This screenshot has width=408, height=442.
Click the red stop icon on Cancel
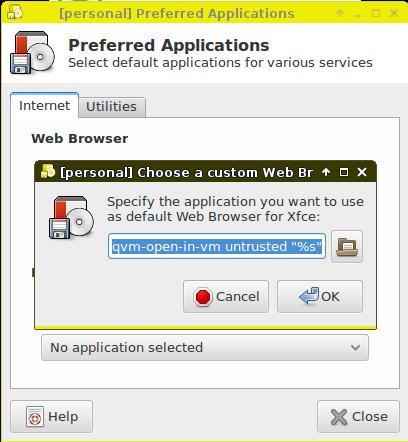coord(203,296)
